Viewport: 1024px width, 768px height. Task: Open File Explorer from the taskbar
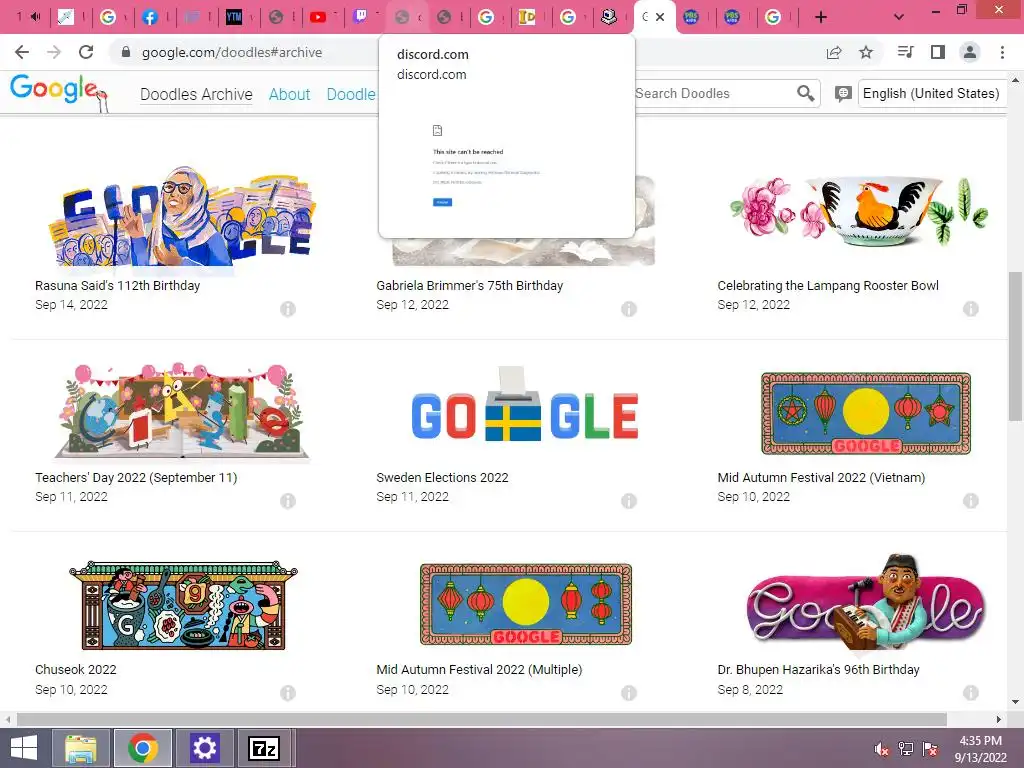(82, 748)
